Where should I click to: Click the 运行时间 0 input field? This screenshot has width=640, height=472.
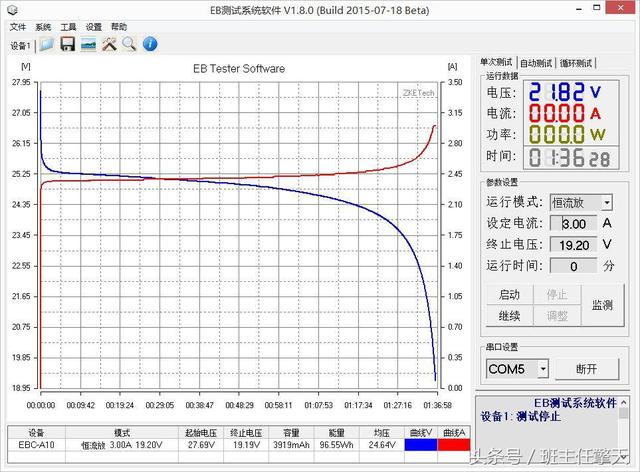click(x=573, y=266)
